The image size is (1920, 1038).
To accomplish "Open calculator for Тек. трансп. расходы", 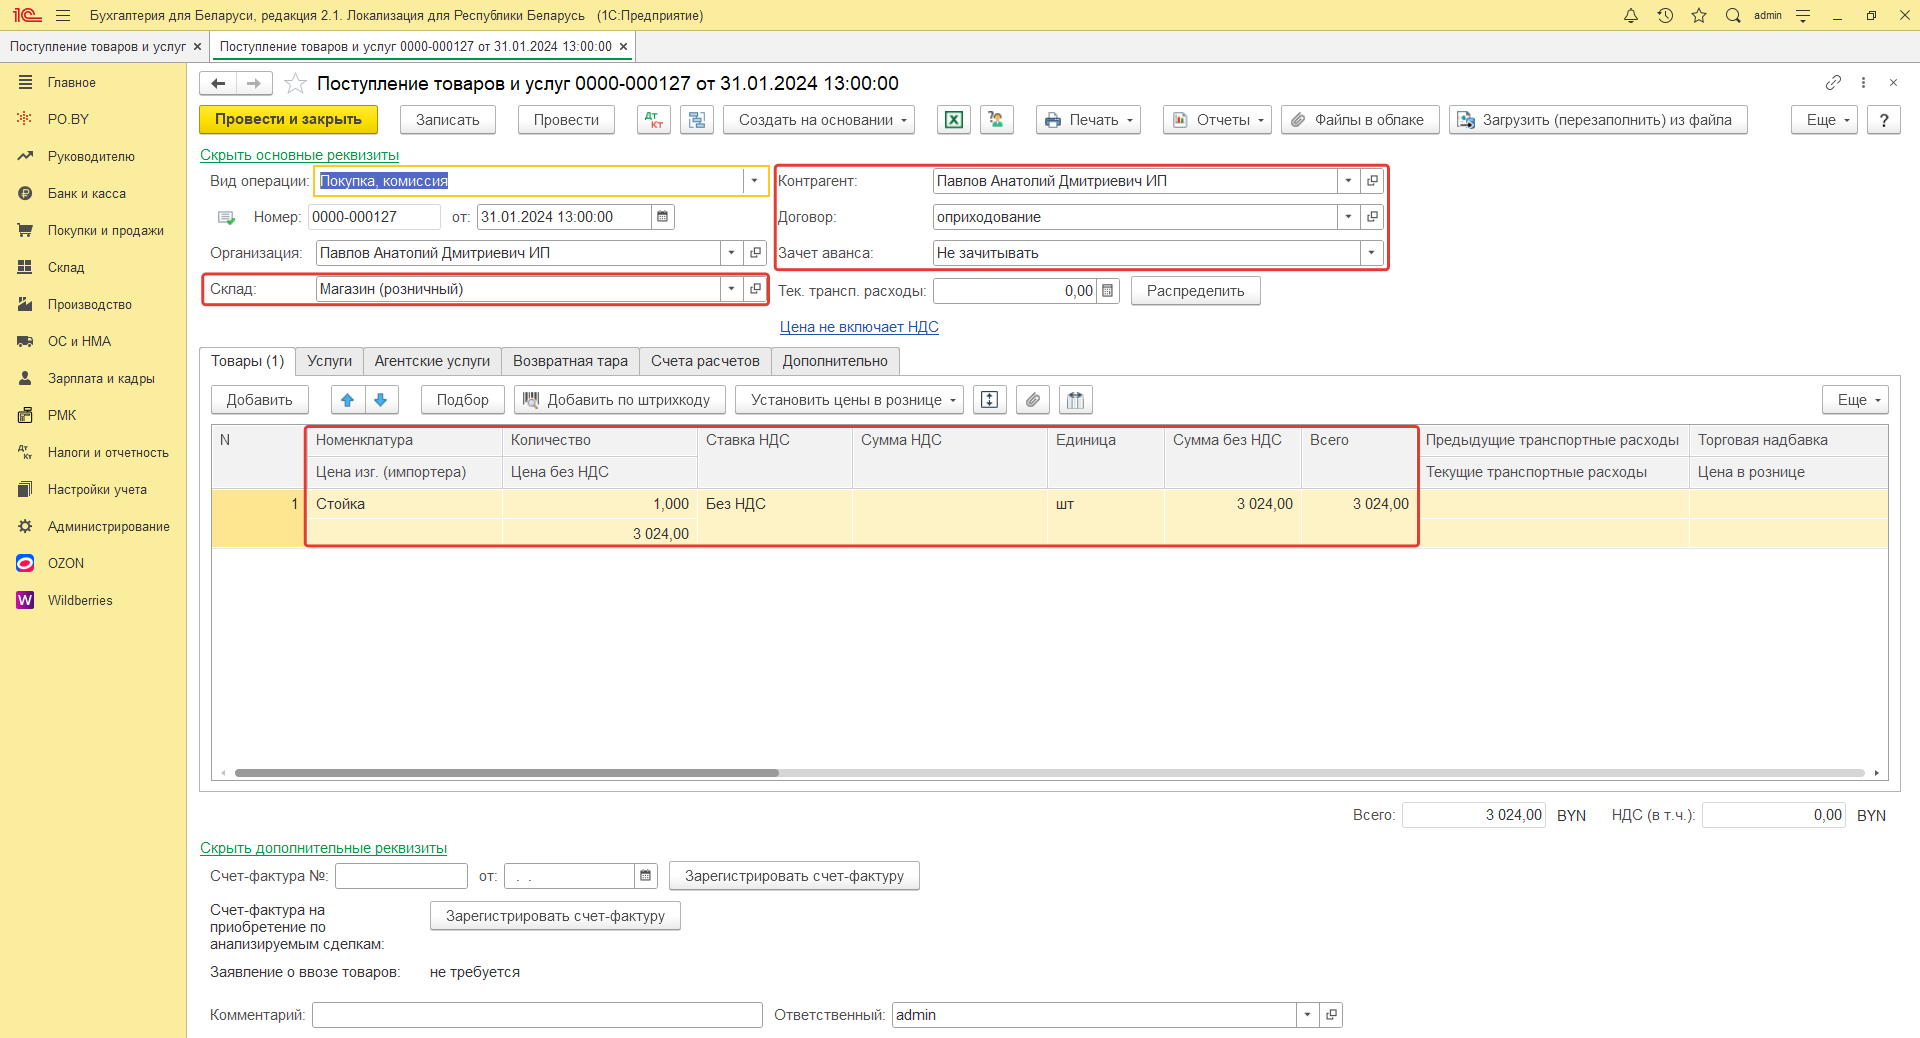I will tap(1107, 291).
